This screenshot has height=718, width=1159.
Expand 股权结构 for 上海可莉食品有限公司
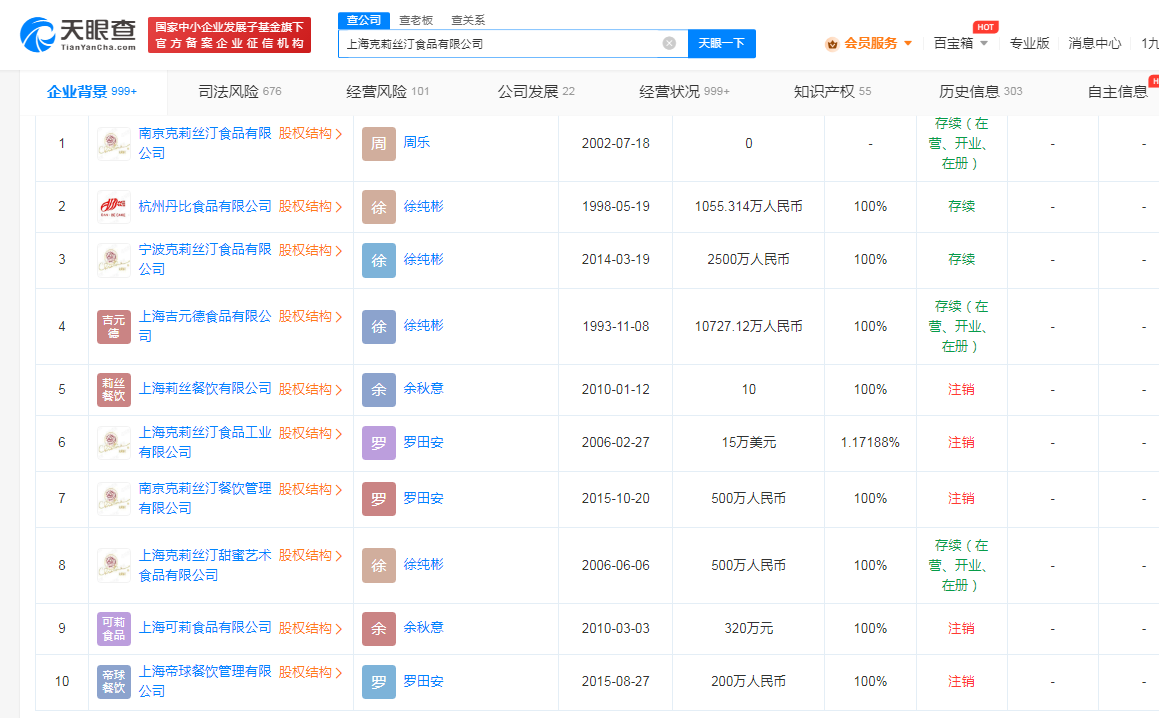click(310, 628)
